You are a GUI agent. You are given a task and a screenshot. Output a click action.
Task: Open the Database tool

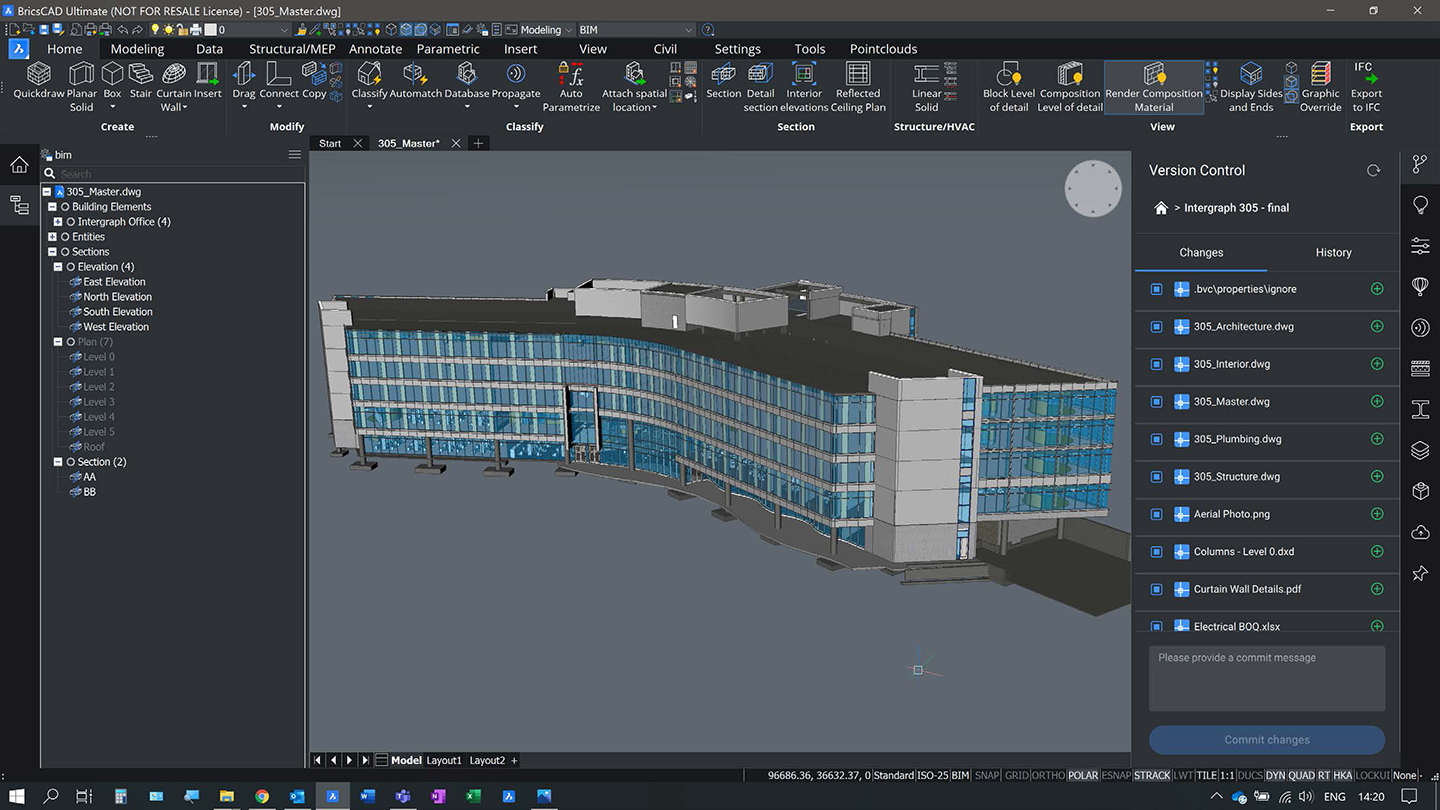[x=467, y=82]
